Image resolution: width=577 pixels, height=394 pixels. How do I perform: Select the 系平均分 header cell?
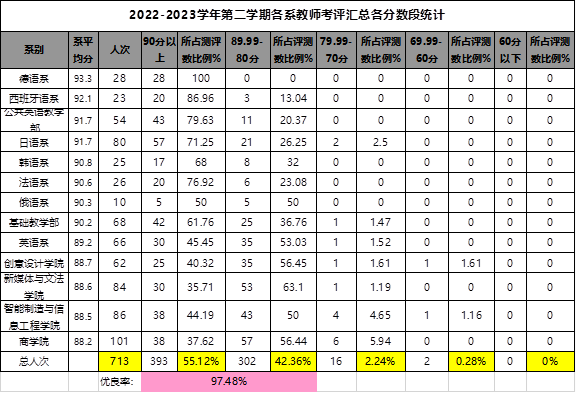point(83,50)
